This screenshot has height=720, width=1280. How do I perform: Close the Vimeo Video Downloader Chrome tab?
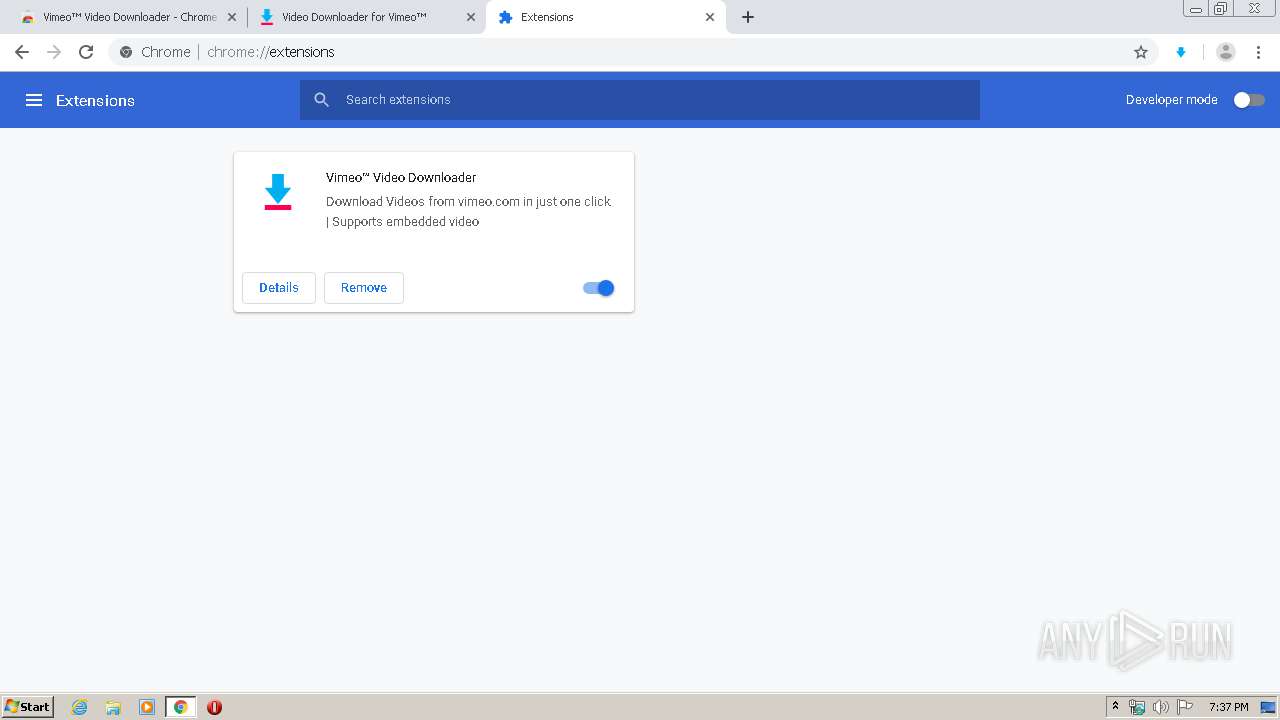tap(232, 17)
